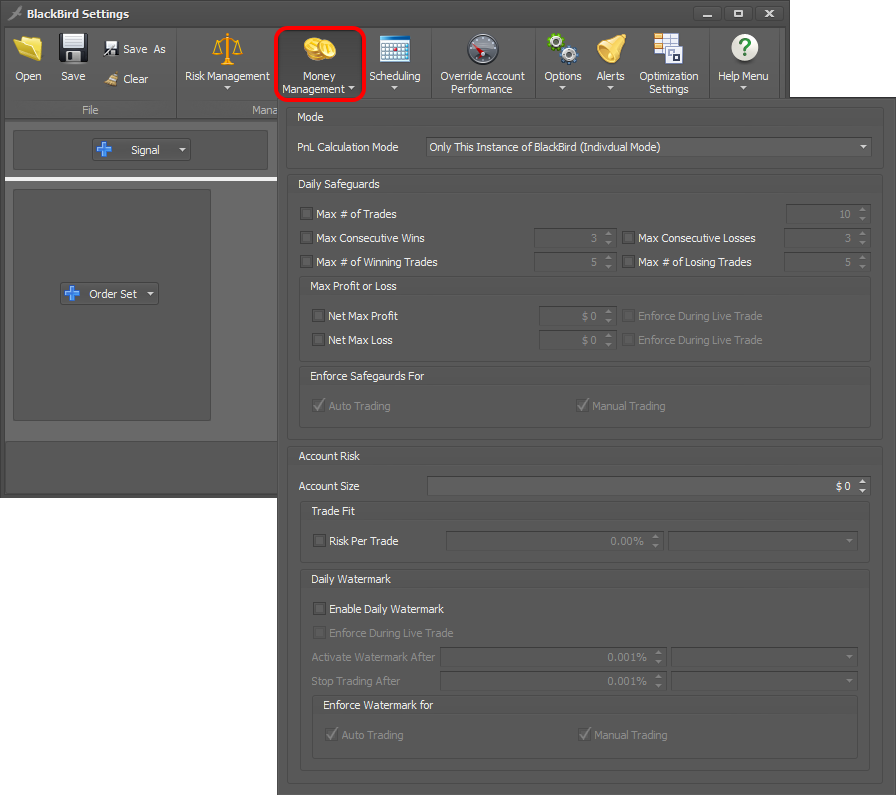Open the Scheduling calendar icon
Viewport: 896px width, 795px height.
(395, 49)
